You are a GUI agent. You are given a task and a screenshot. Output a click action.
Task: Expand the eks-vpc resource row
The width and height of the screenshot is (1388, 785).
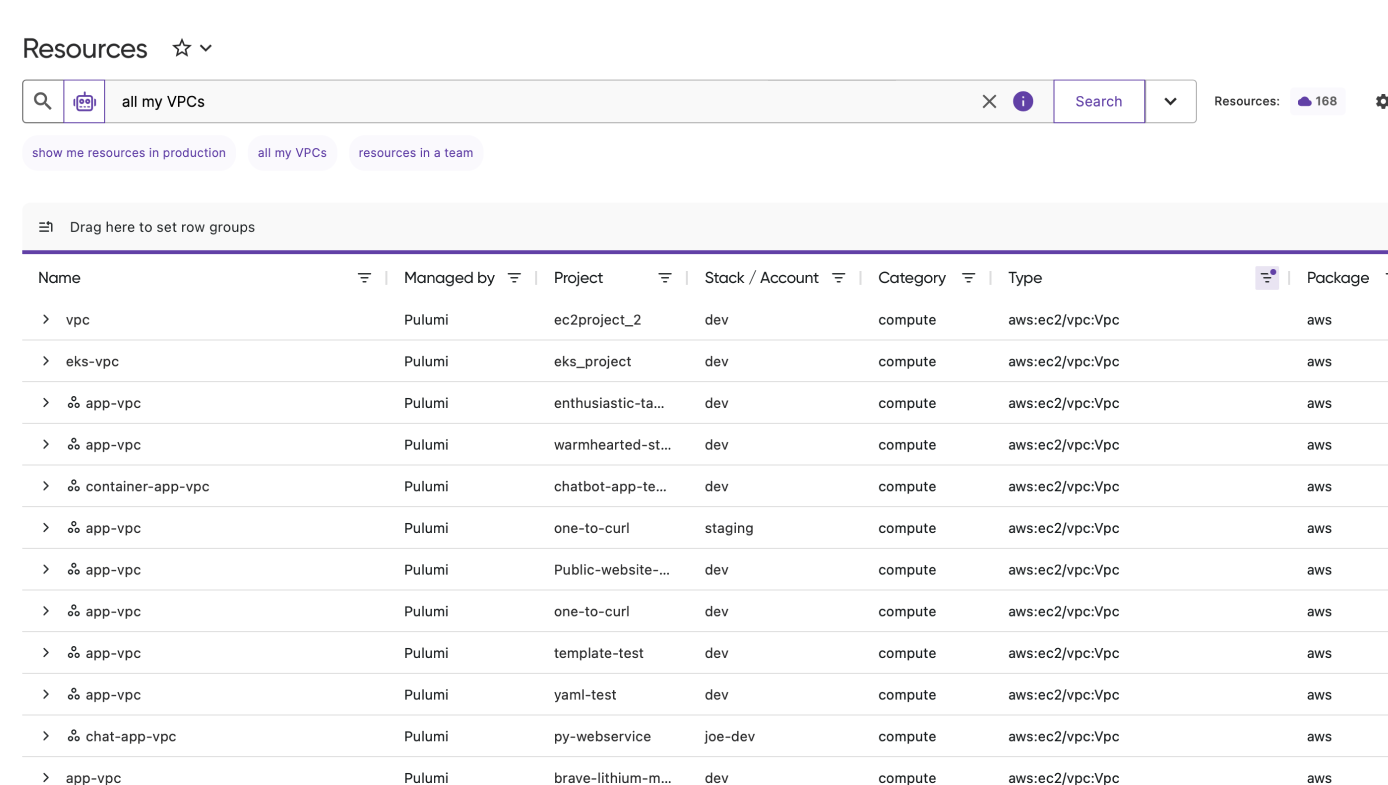tap(46, 361)
